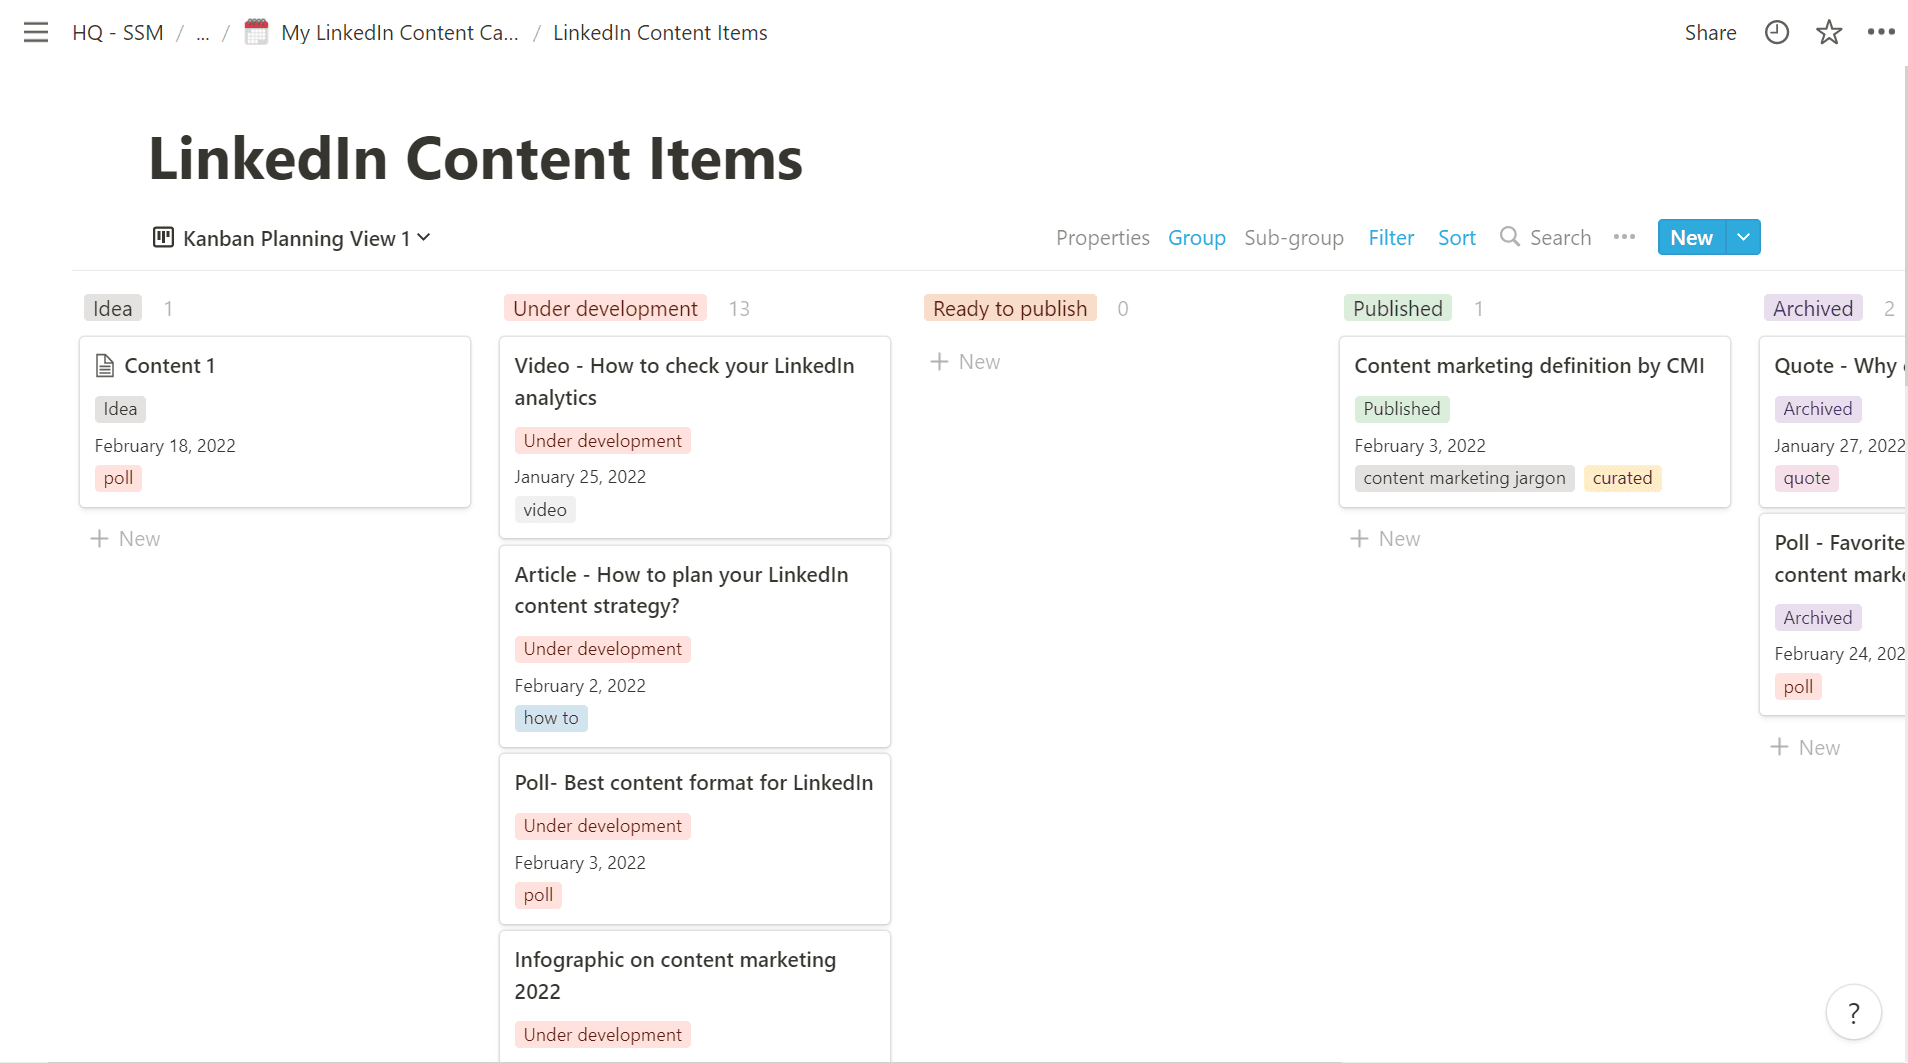Screen dimensions: 1908x1063
Task: Open the Properties menu
Action: [1102, 237]
